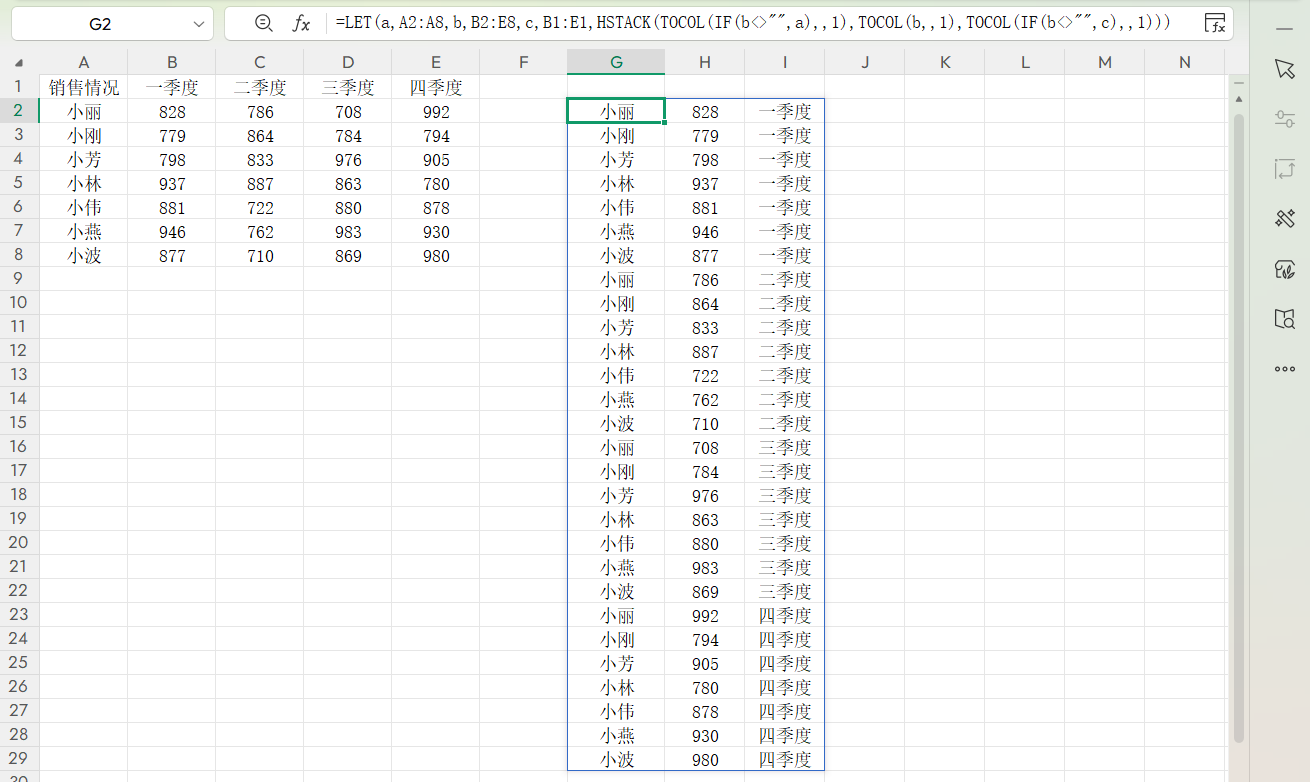Select column B by clicking its header
Screen dimensions: 1310x782
(x=172, y=62)
